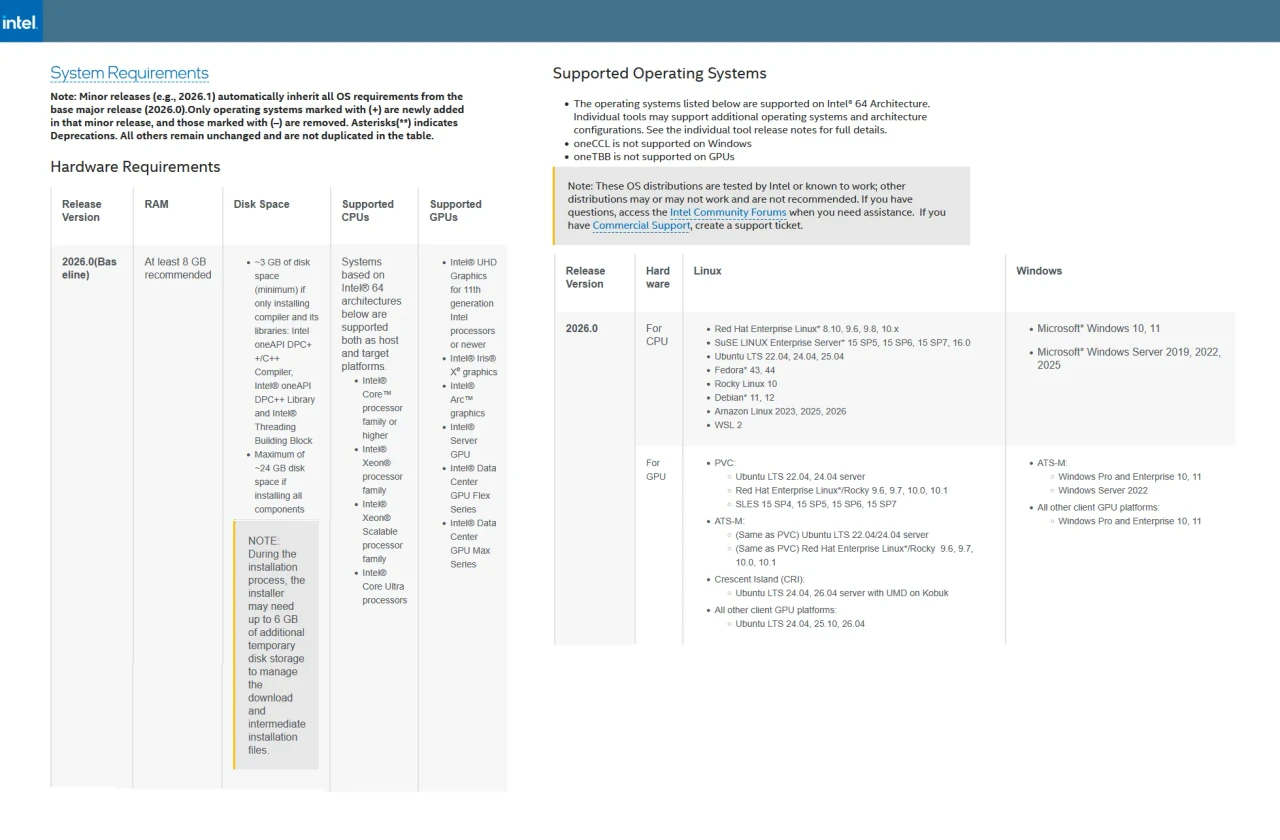The height and width of the screenshot is (840, 1280).
Task: Click the Data Center GPU Flex Series item
Action: coord(473,488)
